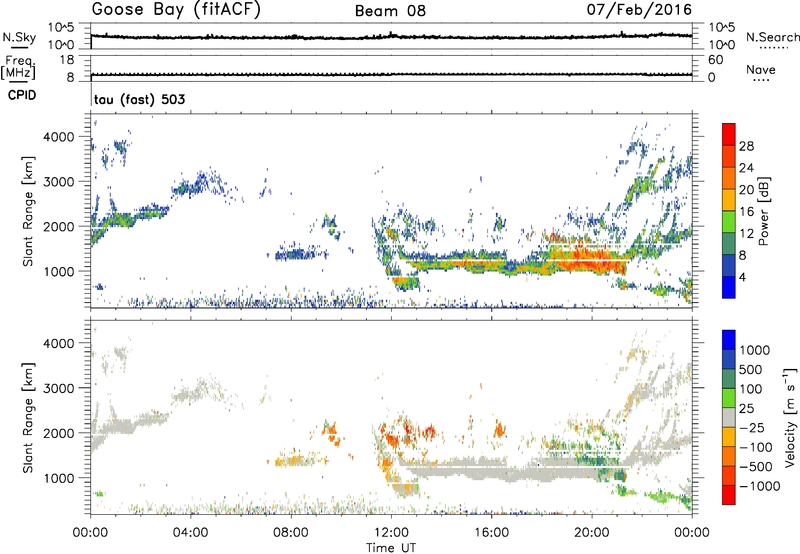Click the '-500' tick on the Velocity colorbar
800x554 pixels.
[x=756, y=466]
